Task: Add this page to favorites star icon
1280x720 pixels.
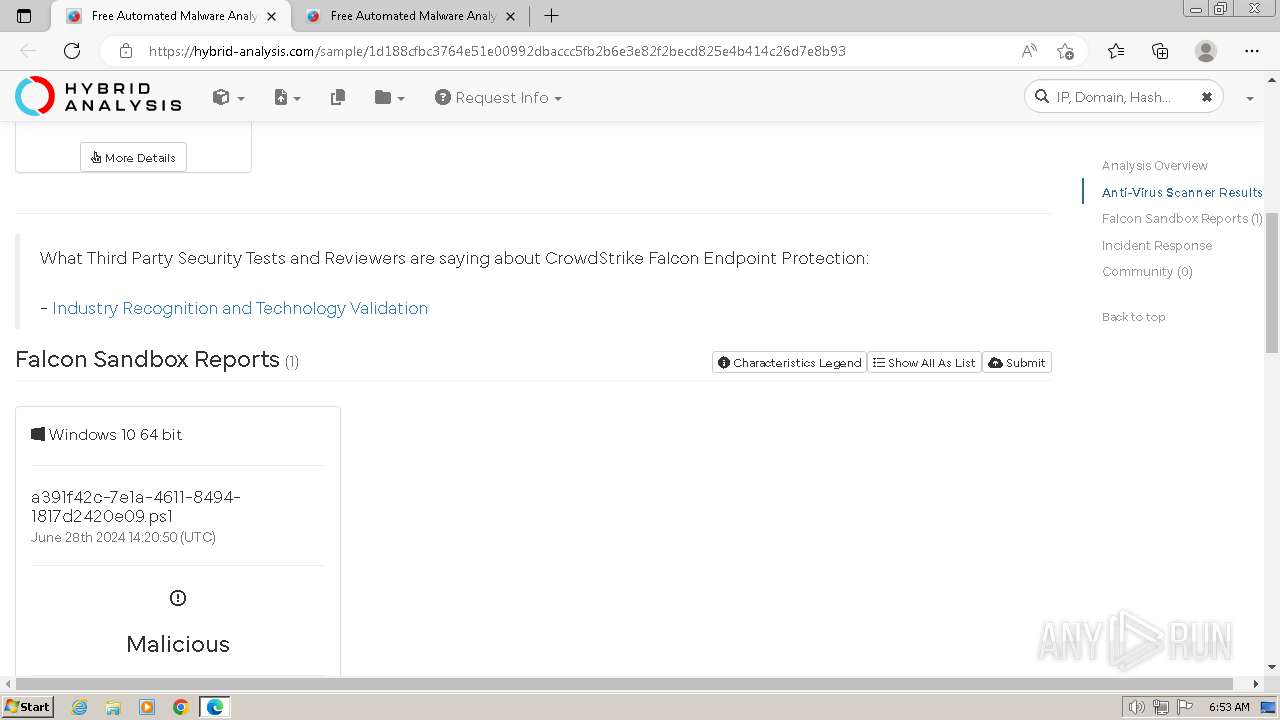Action: pos(1065,51)
